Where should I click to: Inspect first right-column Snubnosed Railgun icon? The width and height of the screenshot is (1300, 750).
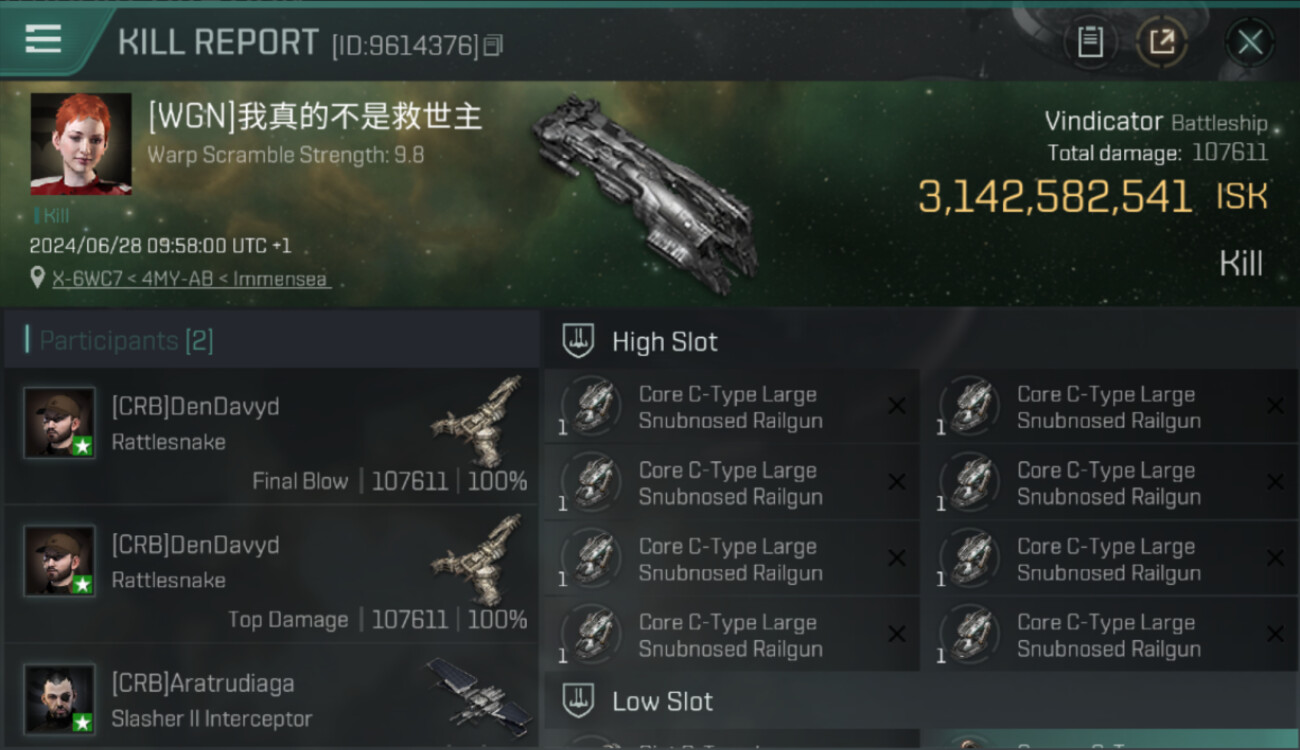[x=970, y=406]
